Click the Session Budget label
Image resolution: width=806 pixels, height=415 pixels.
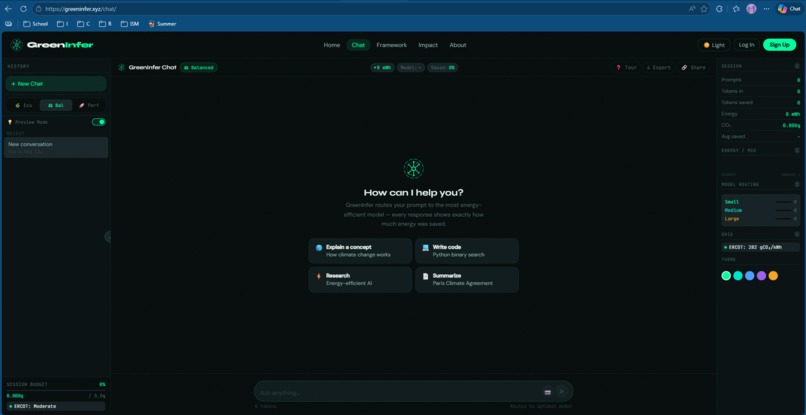(x=27, y=385)
